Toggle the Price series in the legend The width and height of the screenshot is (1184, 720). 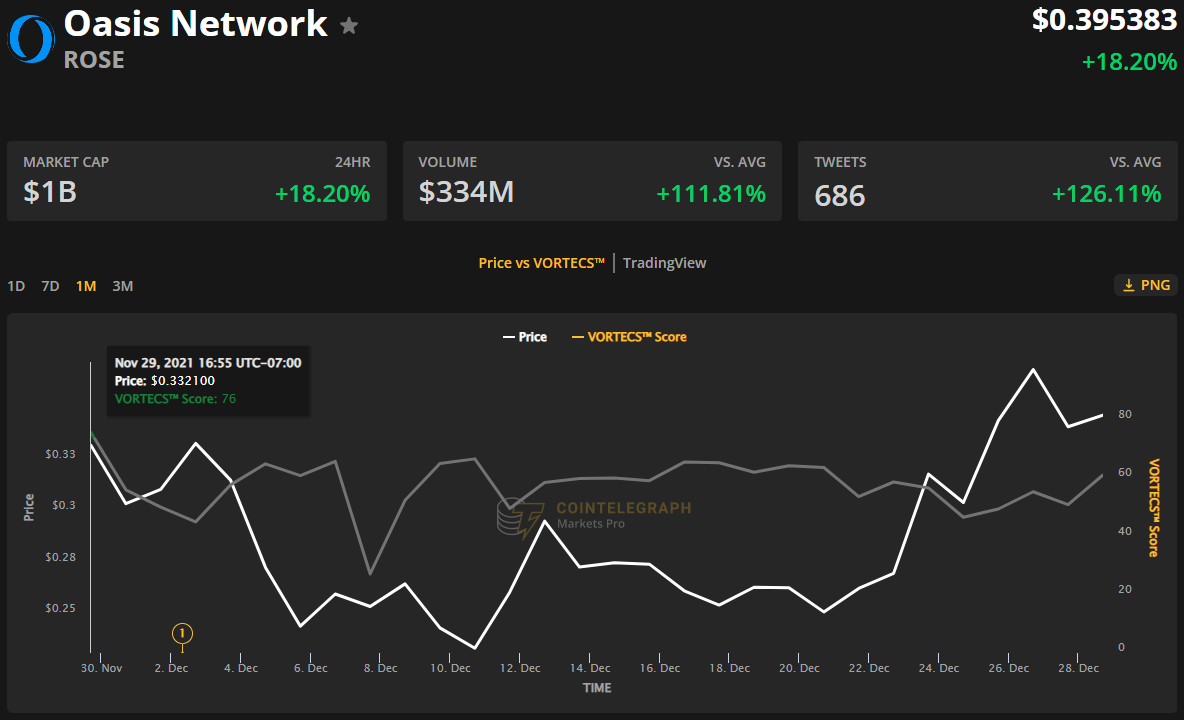(524, 337)
